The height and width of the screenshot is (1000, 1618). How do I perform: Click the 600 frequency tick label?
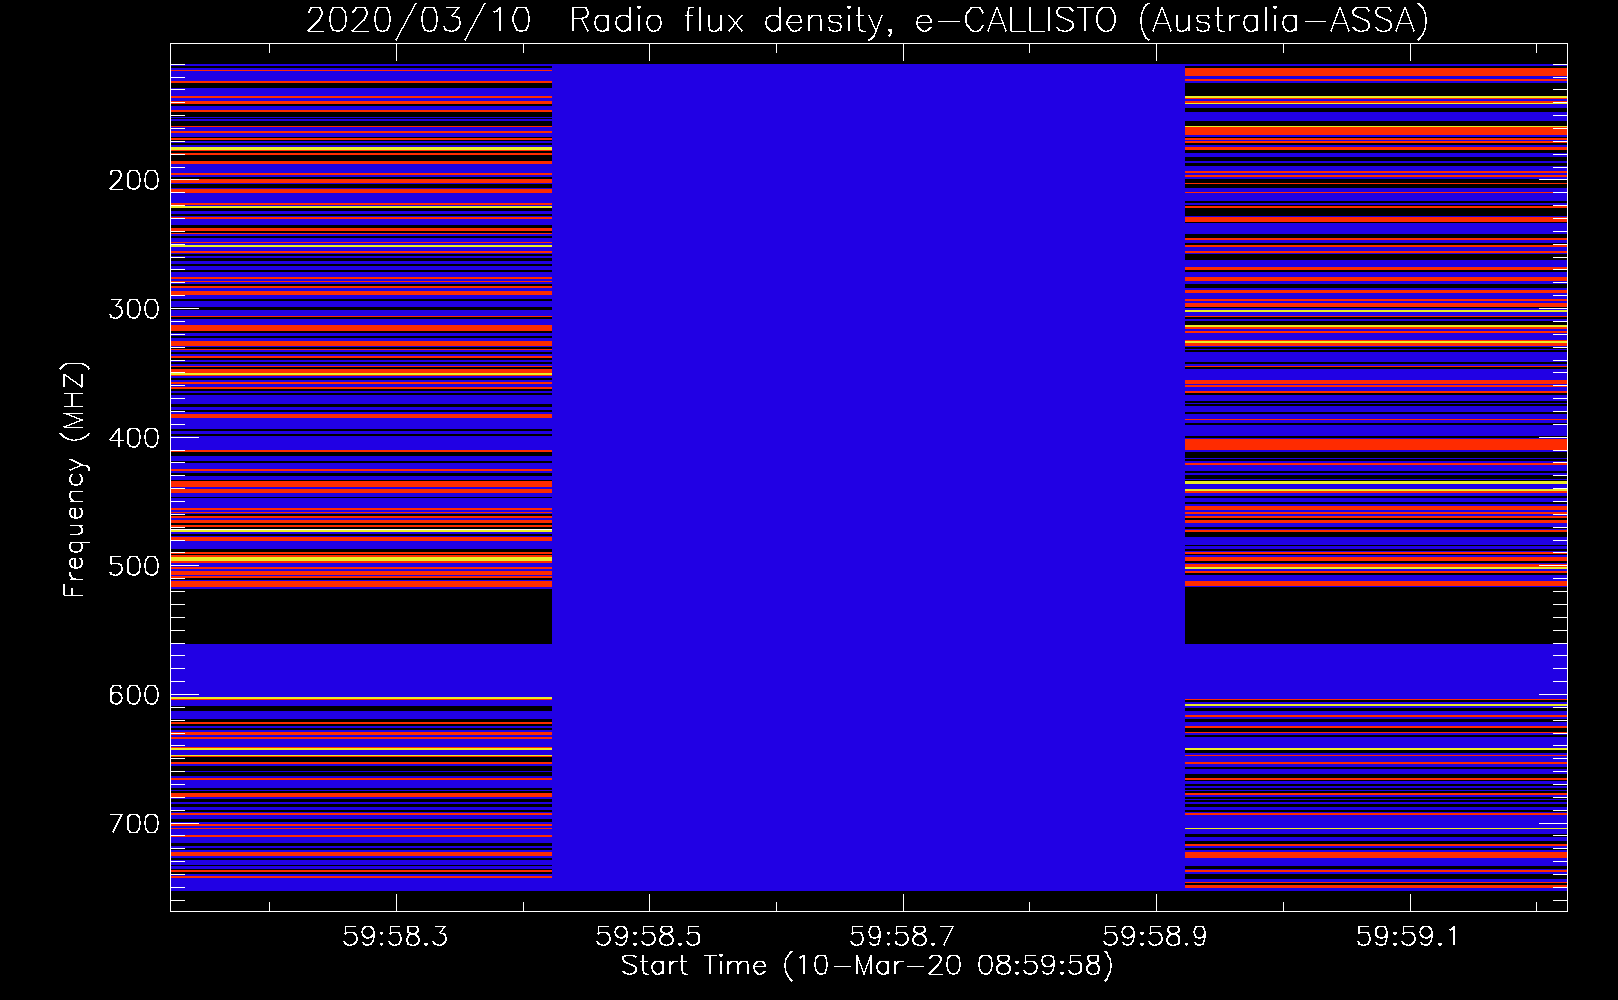coord(134,695)
